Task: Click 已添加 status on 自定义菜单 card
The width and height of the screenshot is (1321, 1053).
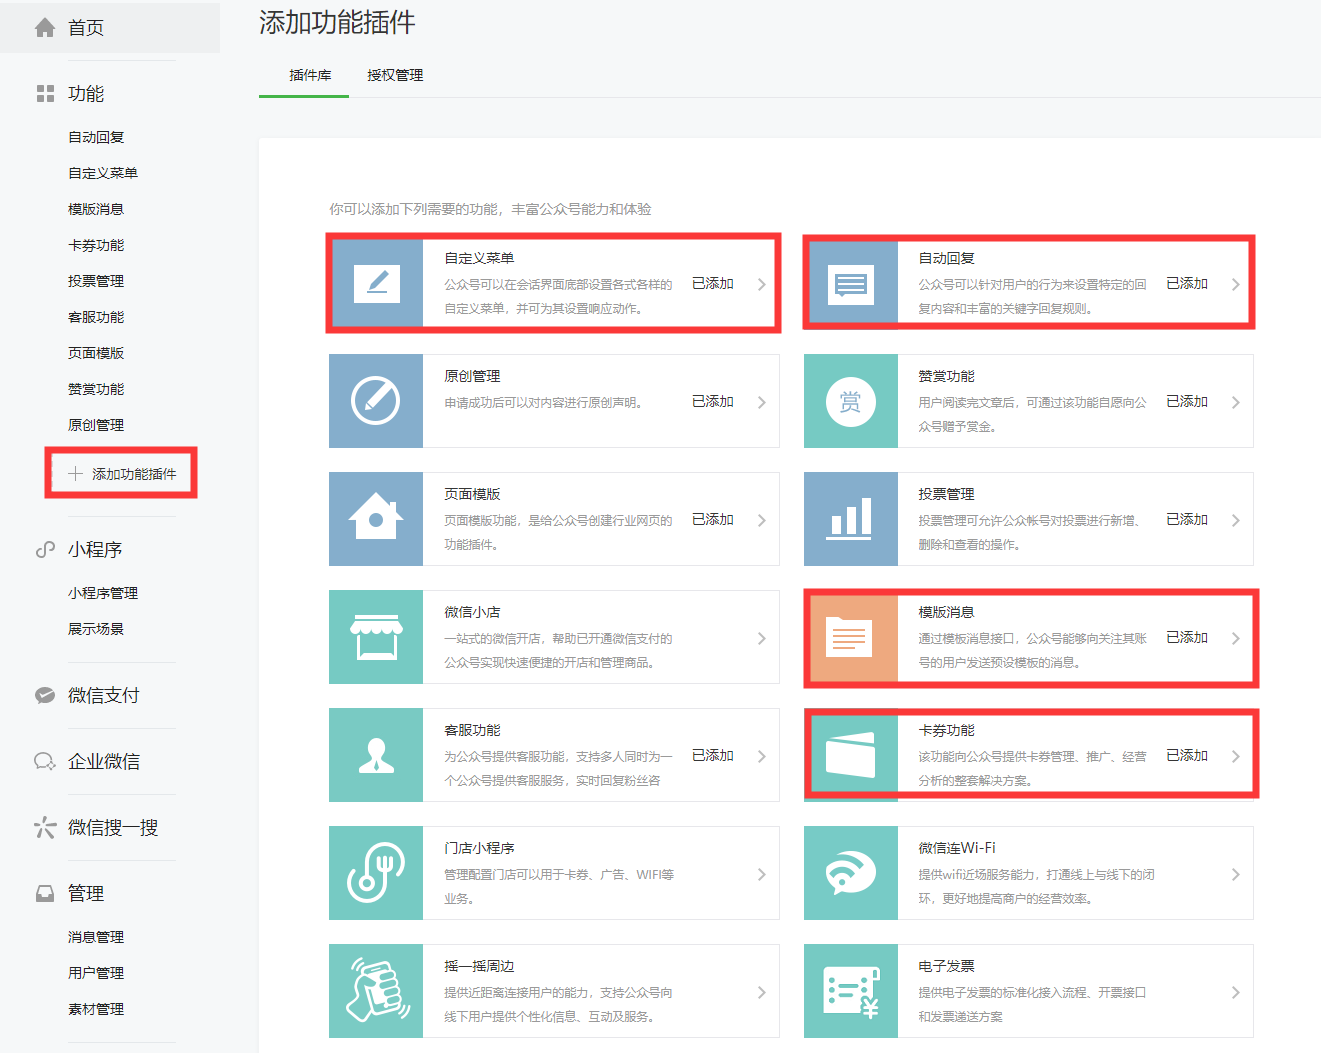Action: tap(713, 284)
